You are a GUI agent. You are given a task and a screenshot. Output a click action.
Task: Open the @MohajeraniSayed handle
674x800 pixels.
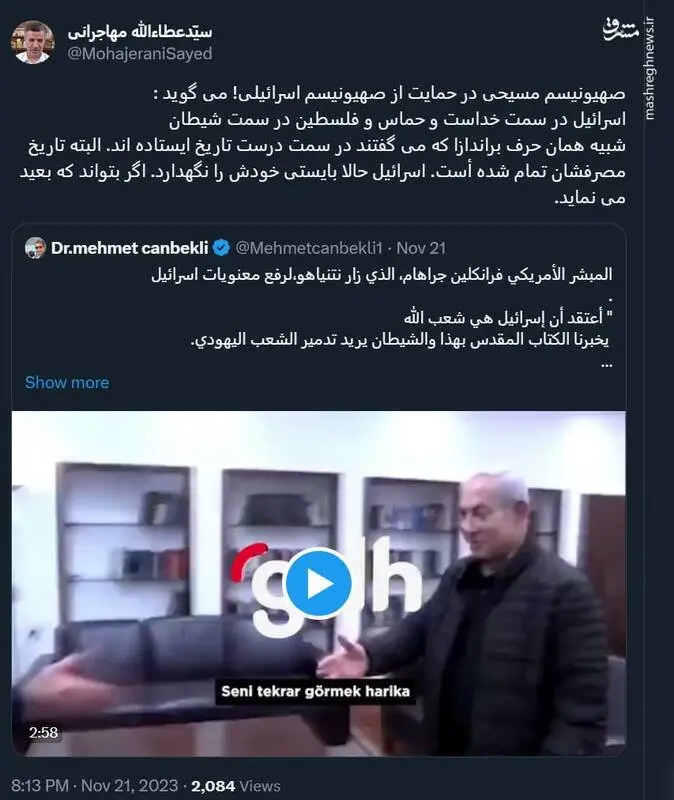pos(140,54)
